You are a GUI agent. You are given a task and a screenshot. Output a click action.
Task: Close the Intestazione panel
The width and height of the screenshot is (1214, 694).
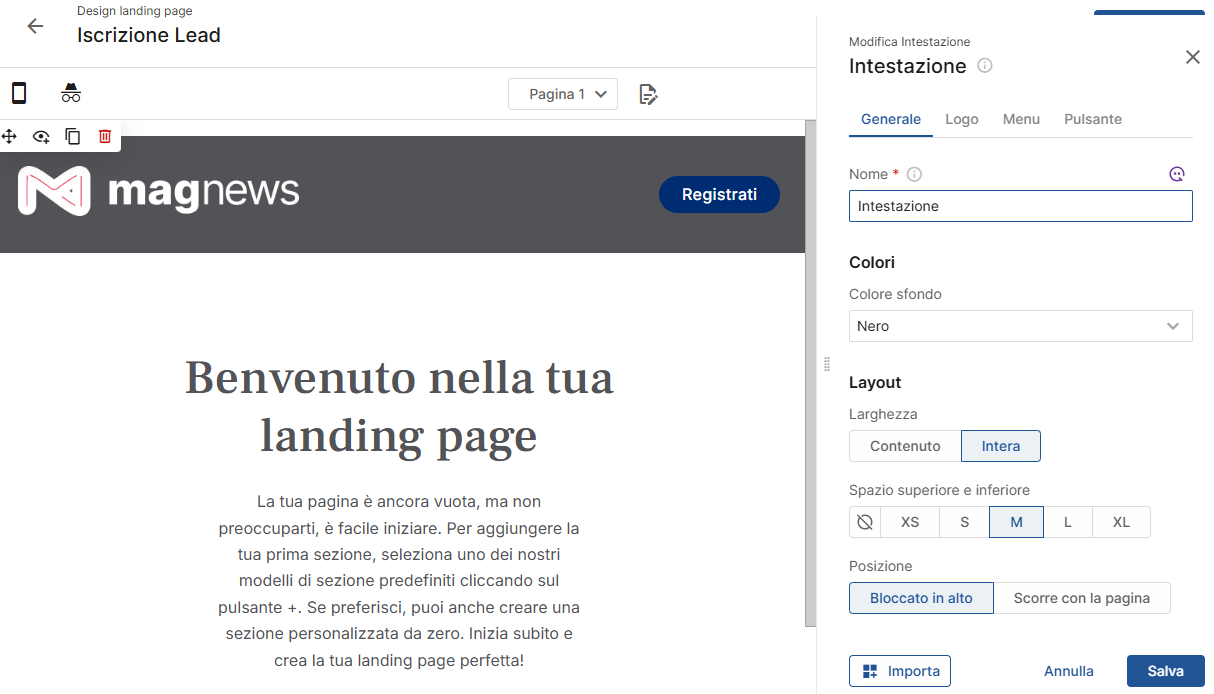pos(1192,57)
